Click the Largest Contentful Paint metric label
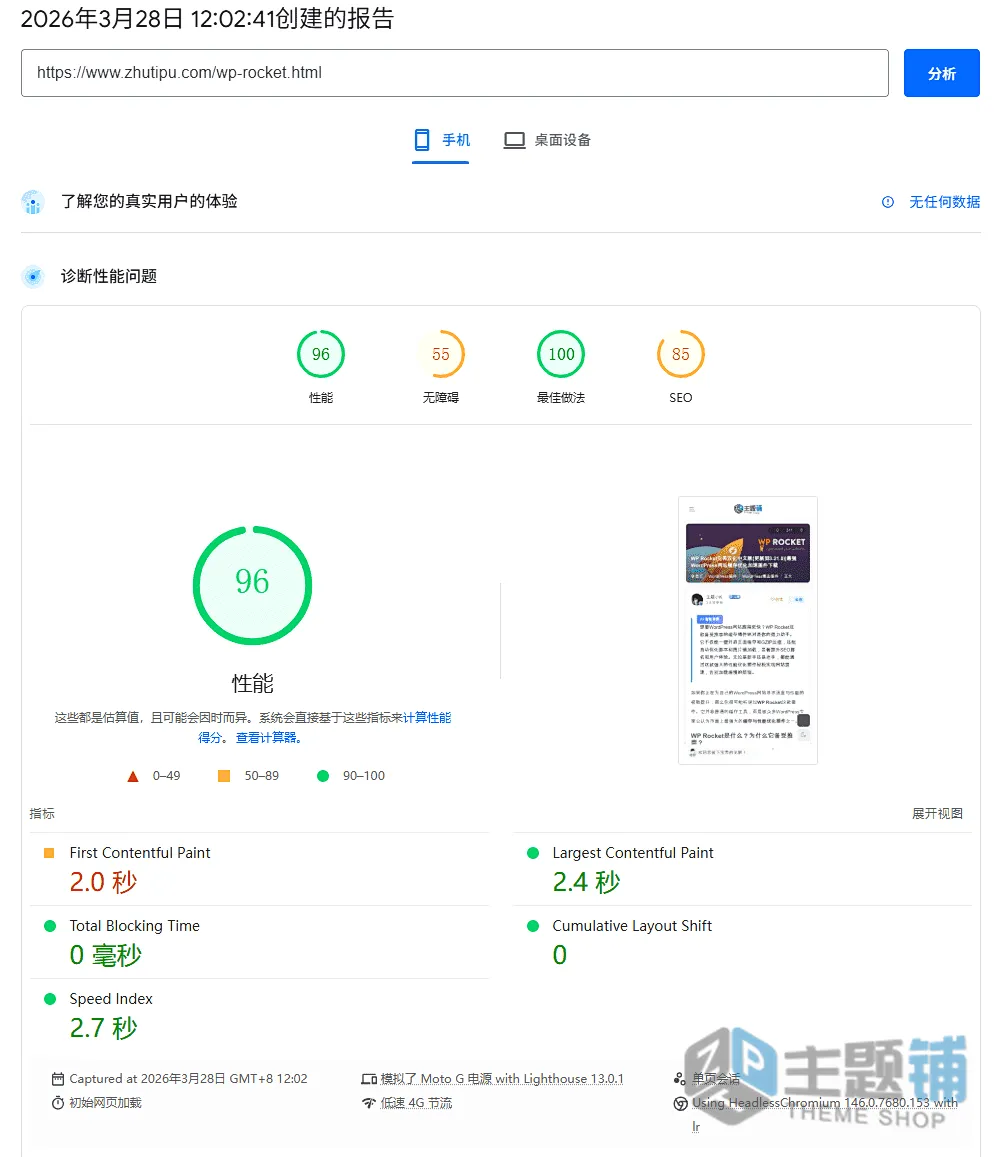The height and width of the screenshot is (1157, 994). click(x=632, y=853)
